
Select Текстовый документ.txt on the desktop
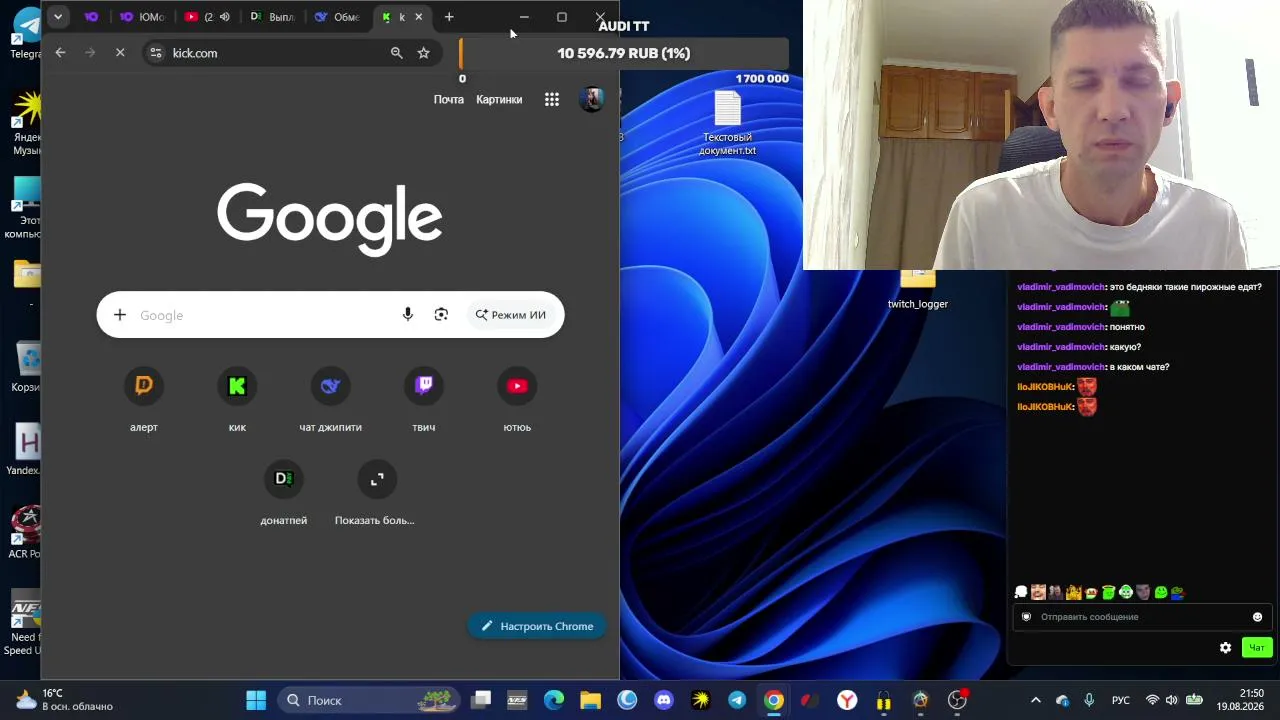[728, 124]
